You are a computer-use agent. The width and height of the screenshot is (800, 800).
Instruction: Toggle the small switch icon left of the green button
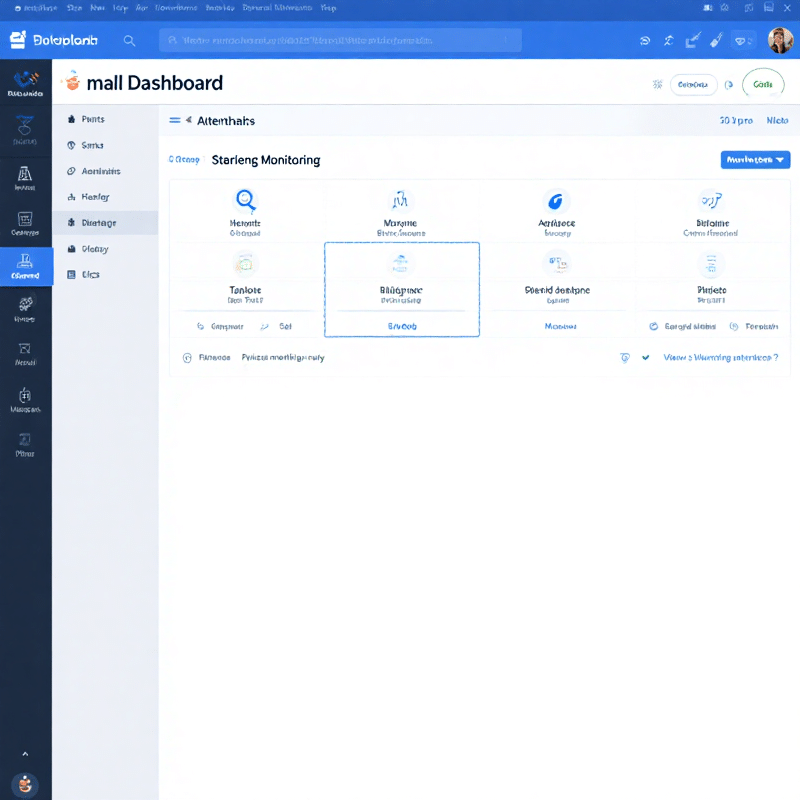pyautogui.click(x=729, y=85)
